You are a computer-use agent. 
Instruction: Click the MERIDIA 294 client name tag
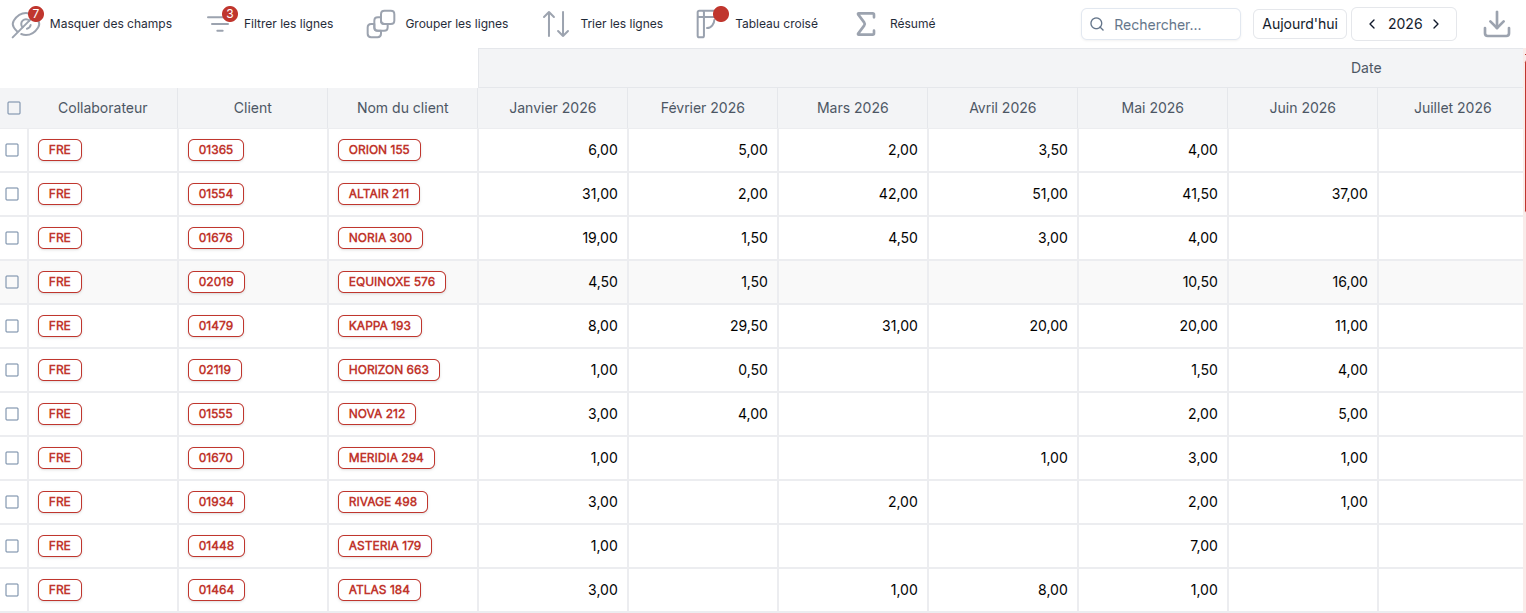(x=386, y=458)
